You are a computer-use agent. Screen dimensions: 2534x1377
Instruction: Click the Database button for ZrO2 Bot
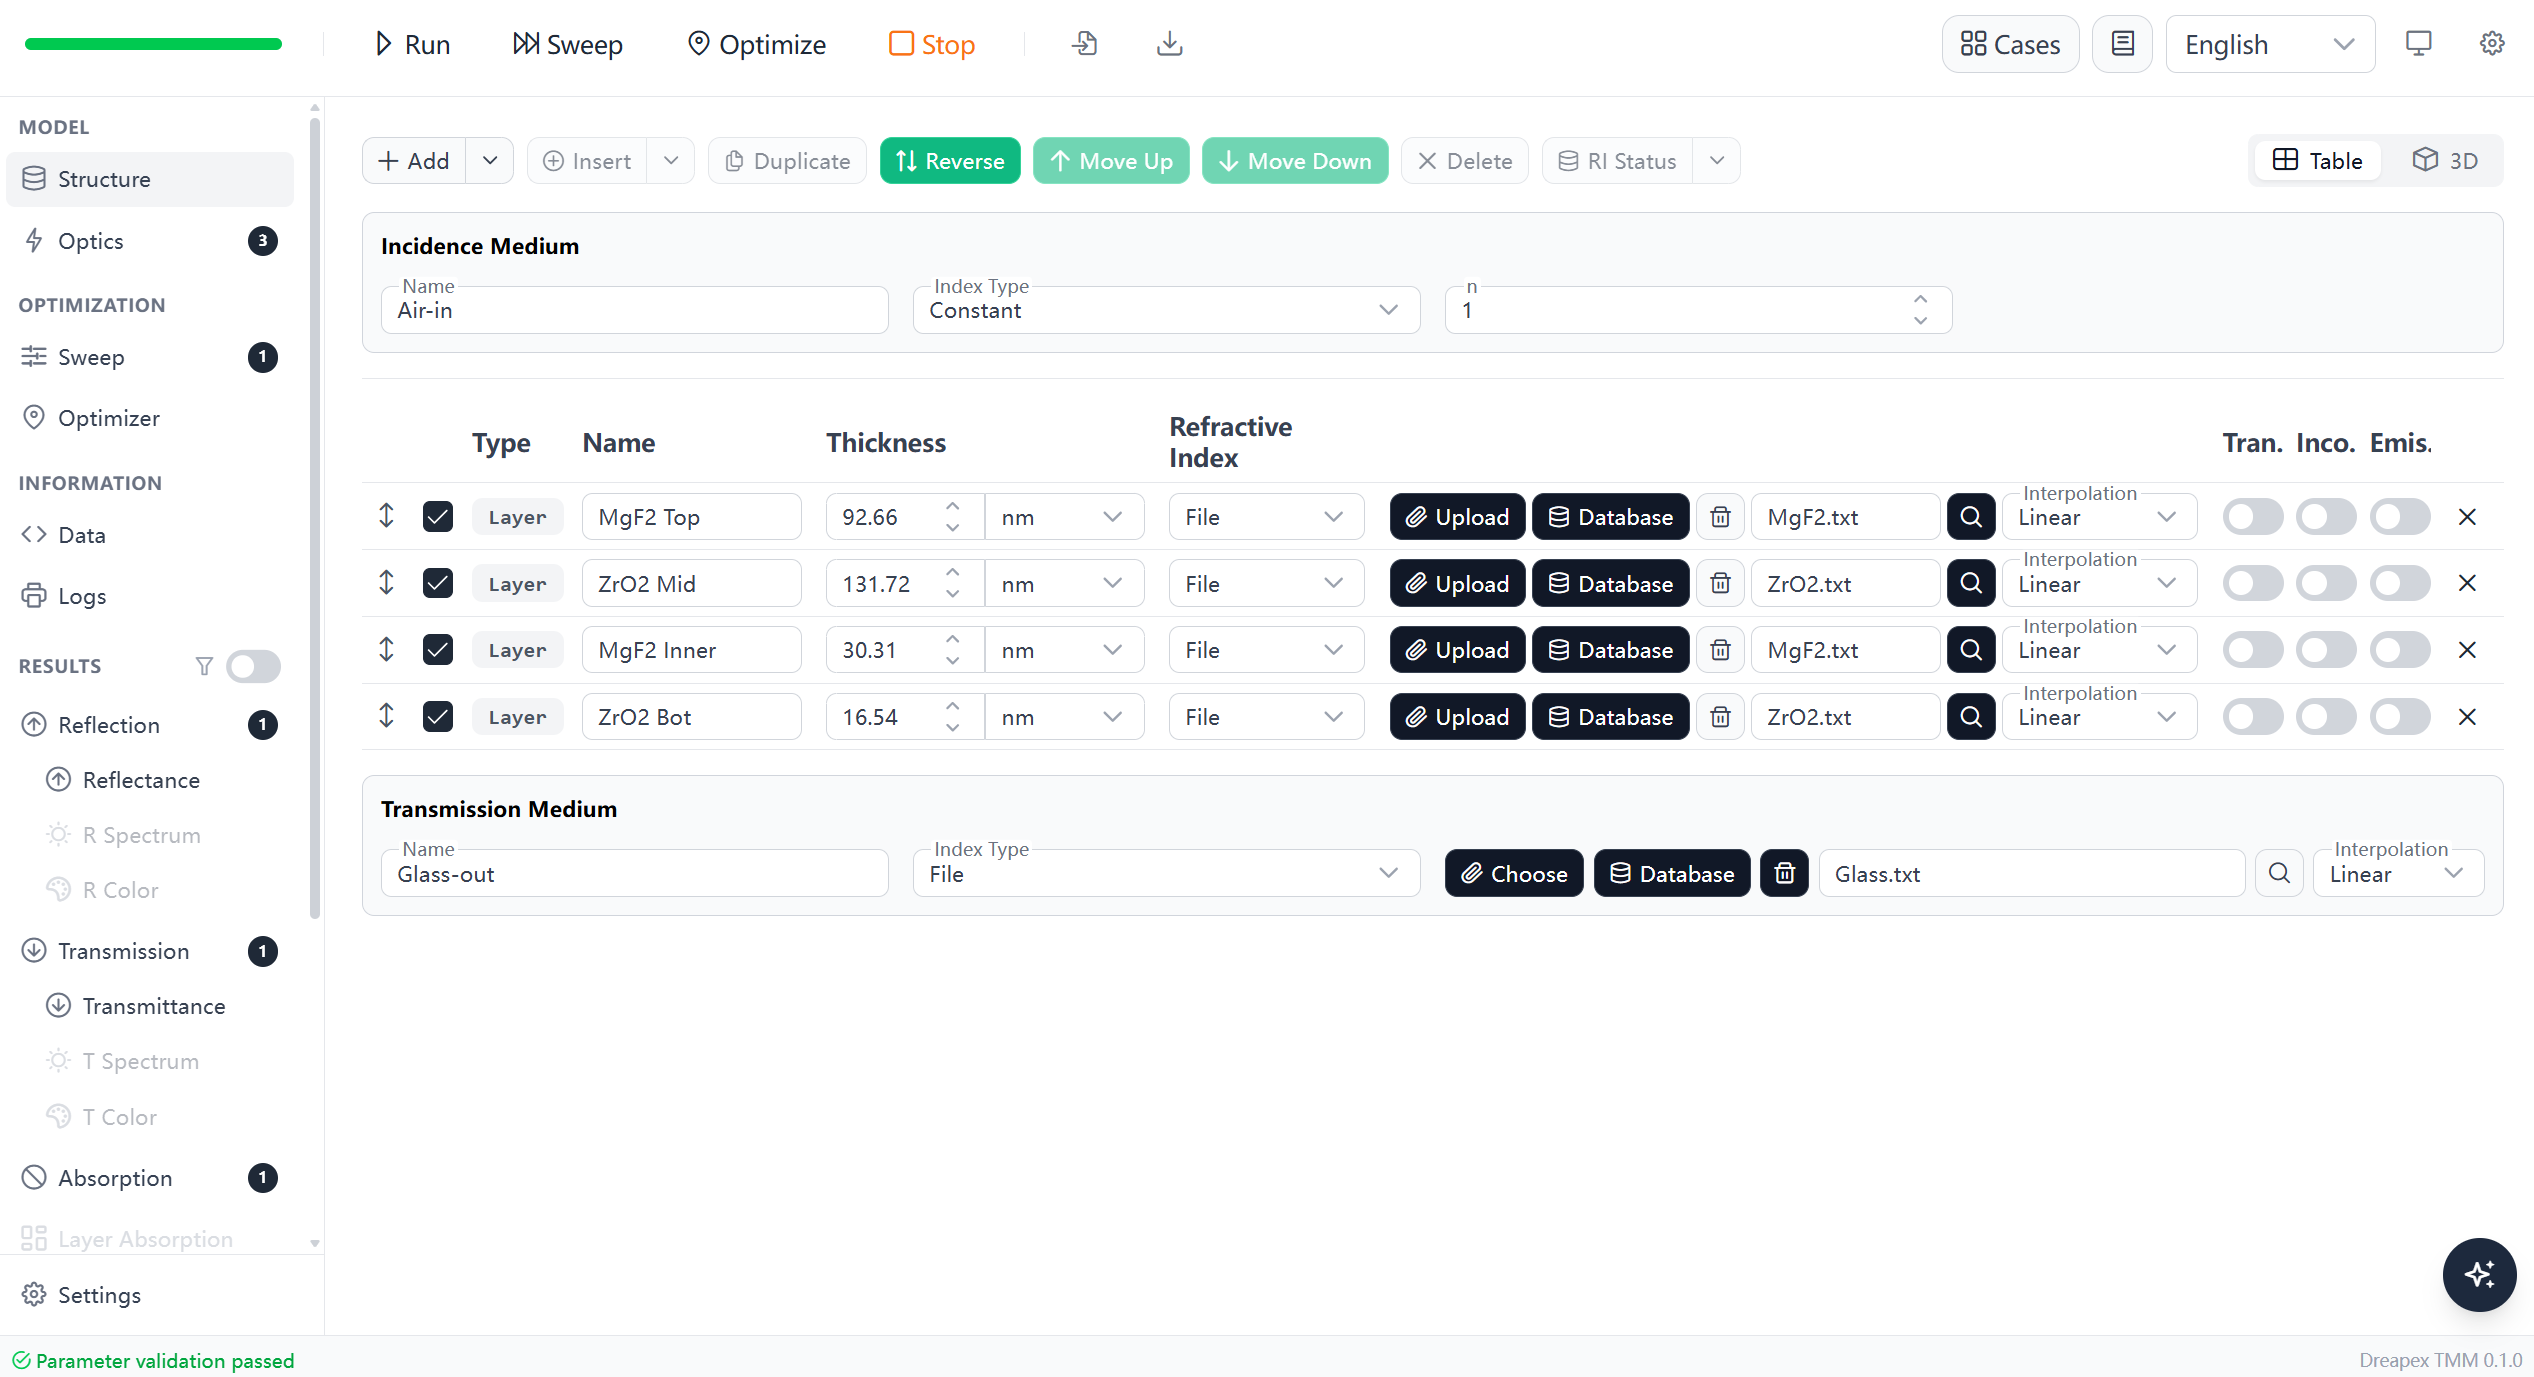[x=1610, y=717]
